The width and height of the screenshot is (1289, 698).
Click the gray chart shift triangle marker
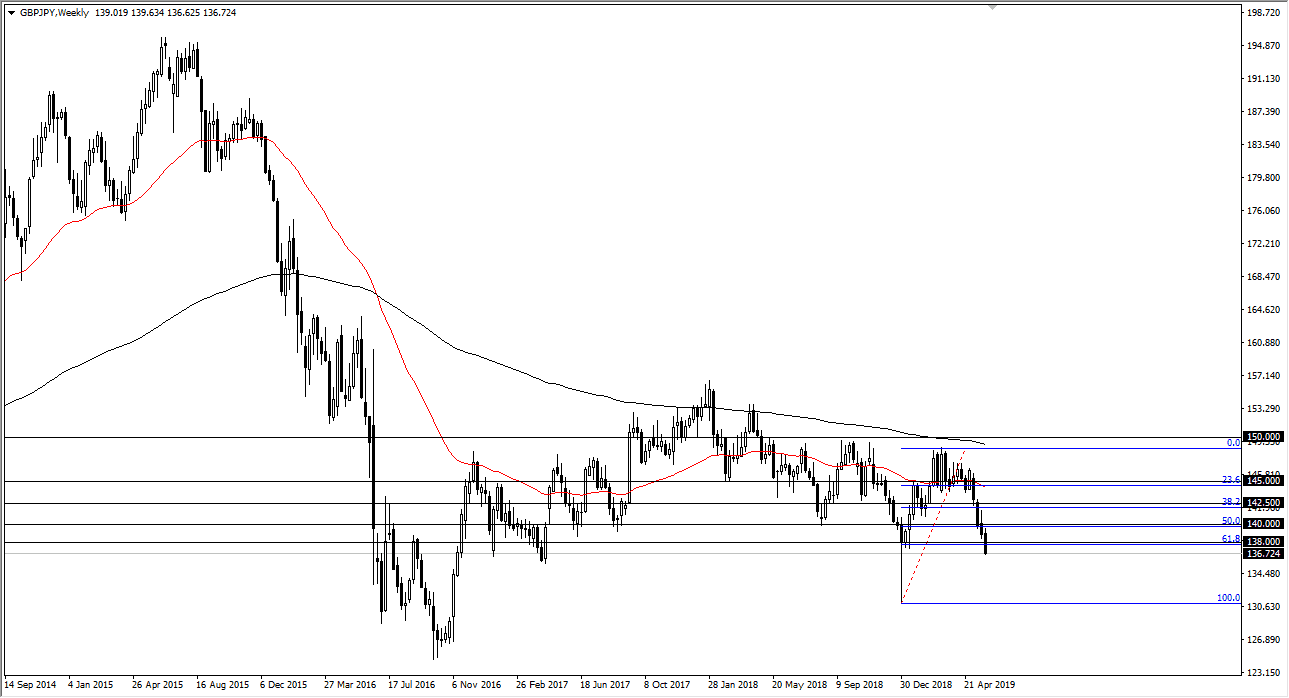[x=992, y=7]
